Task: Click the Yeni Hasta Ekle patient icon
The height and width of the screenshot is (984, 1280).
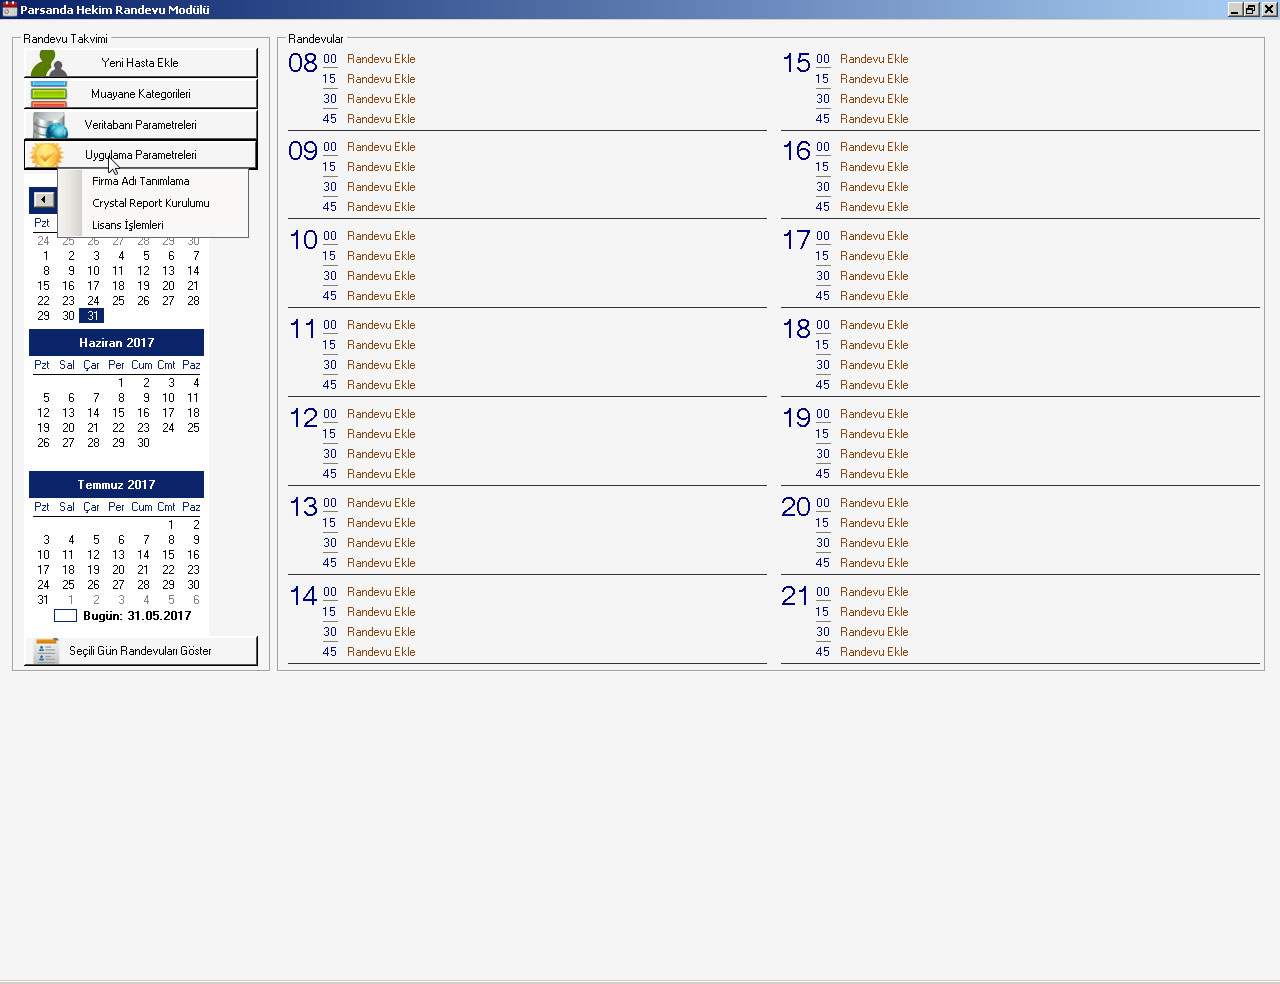Action: click(48, 63)
